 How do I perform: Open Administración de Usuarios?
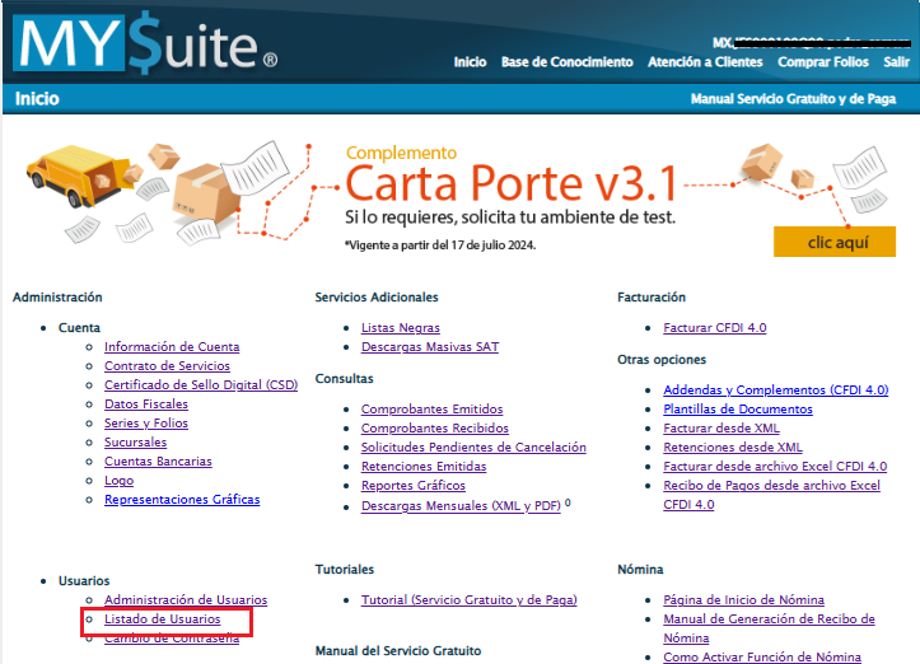coord(185,600)
